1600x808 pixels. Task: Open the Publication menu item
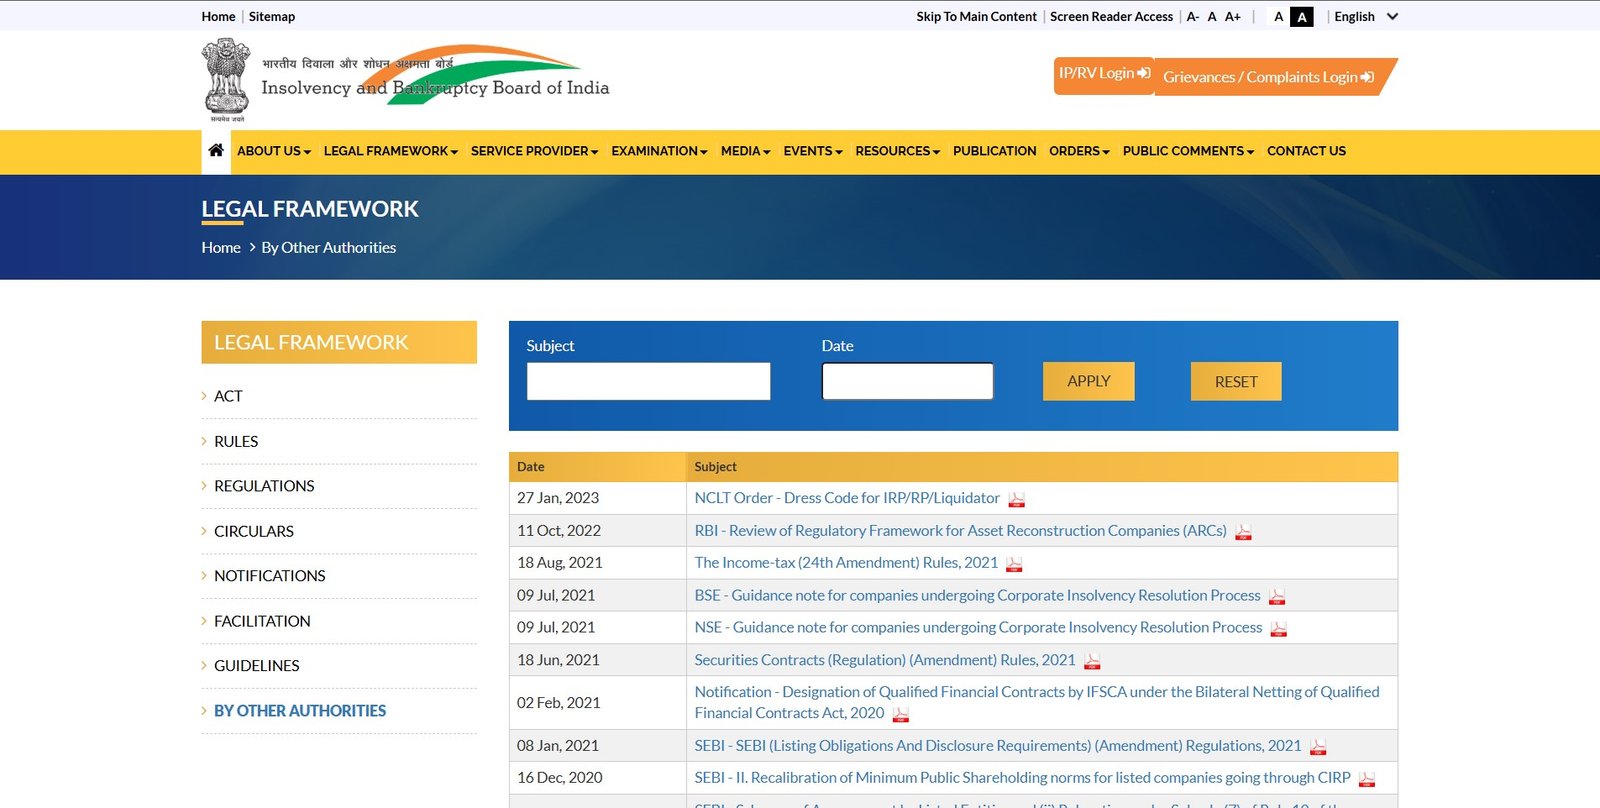pos(994,151)
